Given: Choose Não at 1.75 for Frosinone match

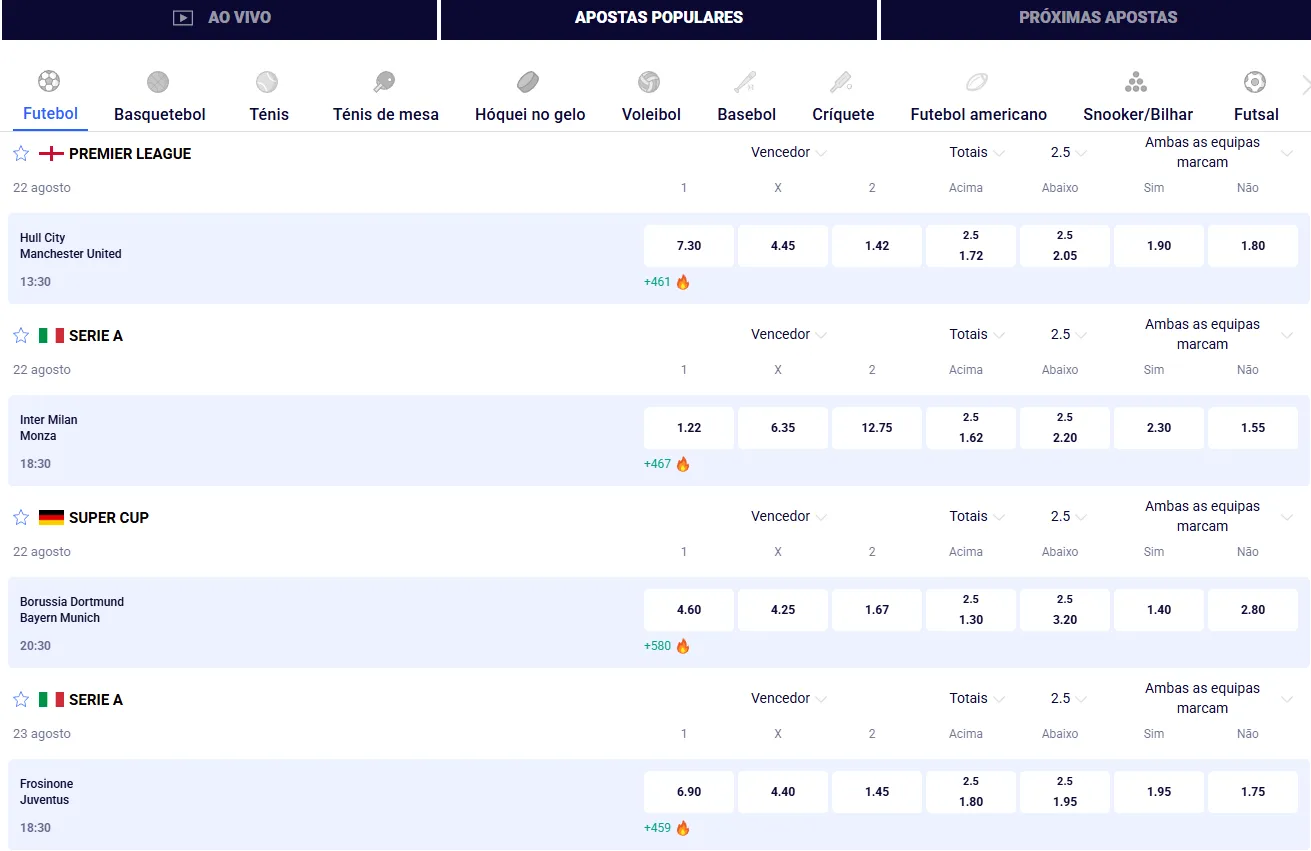Looking at the screenshot, I should tap(1253, 792).
